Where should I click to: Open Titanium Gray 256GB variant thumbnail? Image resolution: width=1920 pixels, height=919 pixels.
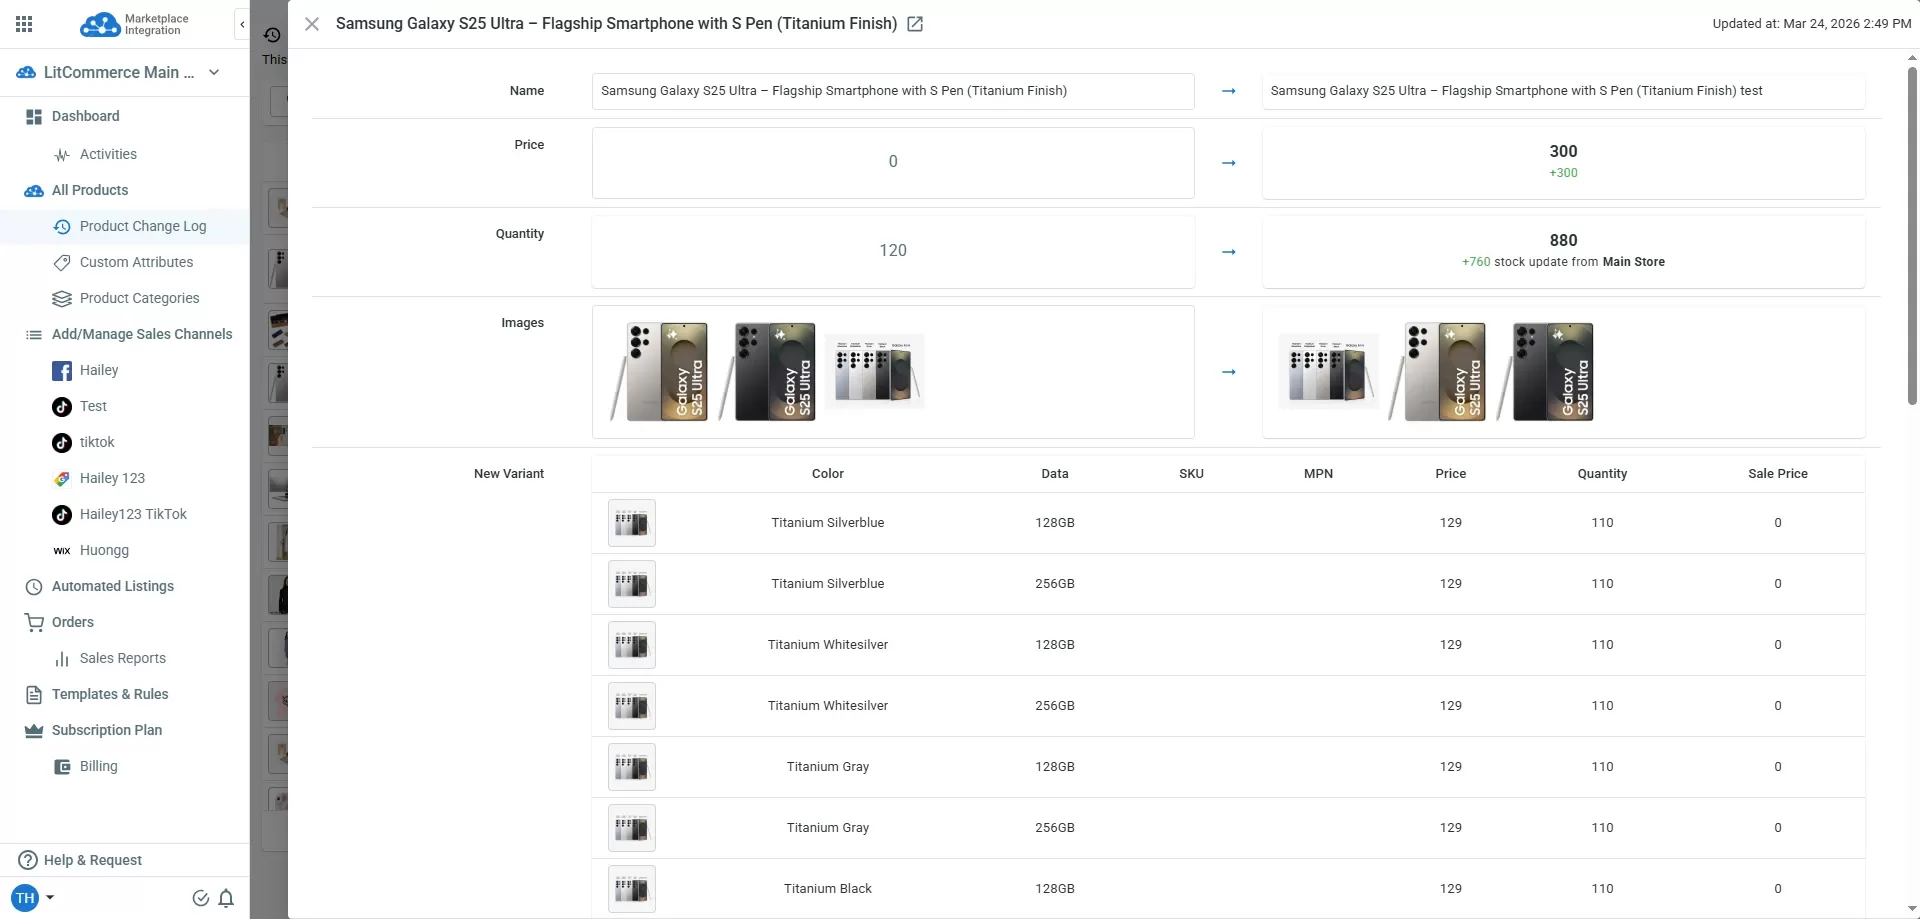632,828
